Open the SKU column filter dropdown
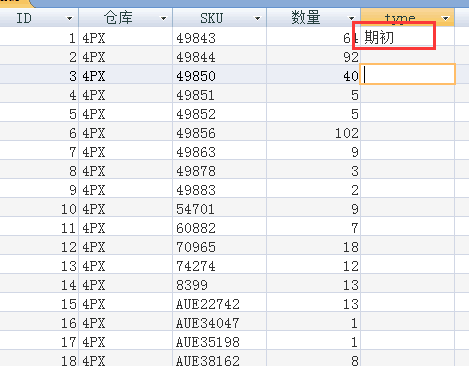Screen dimensions: 469x366 pos(257,18)
